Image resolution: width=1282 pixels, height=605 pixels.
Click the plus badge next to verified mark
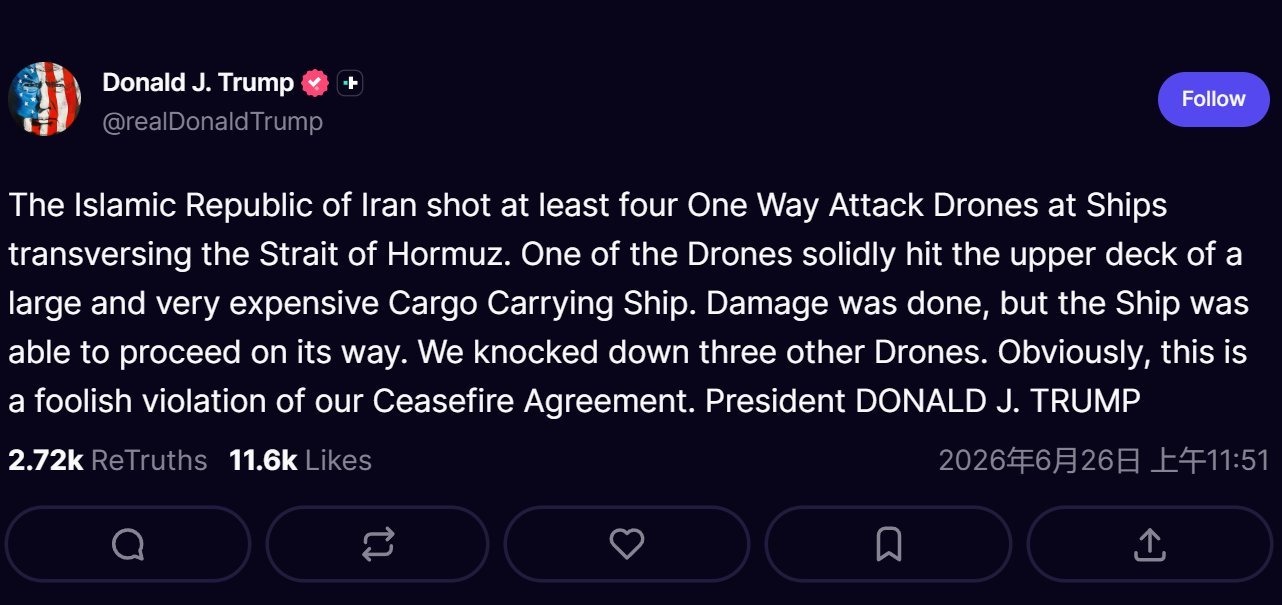coord(349,83)
